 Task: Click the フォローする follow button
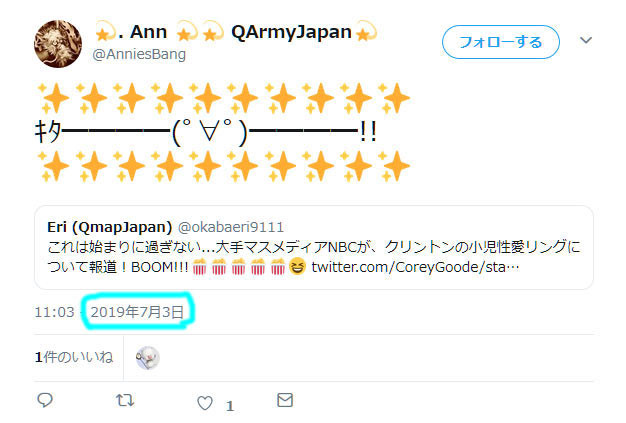(501, 42)
